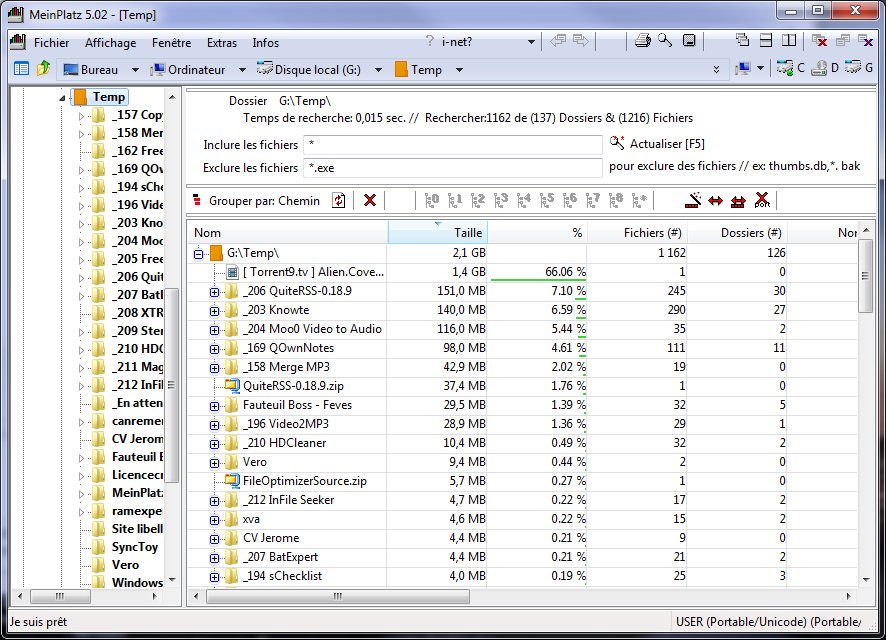Click the Grouper par: Chemin button

click(257, 201)
